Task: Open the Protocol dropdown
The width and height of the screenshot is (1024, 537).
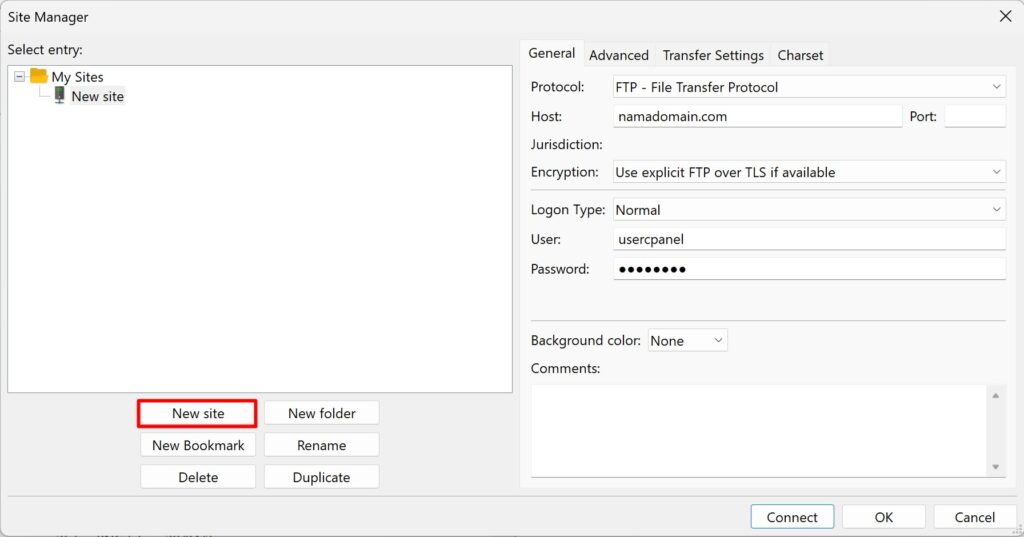Action: pyautogui.click(x=809, y=87)
